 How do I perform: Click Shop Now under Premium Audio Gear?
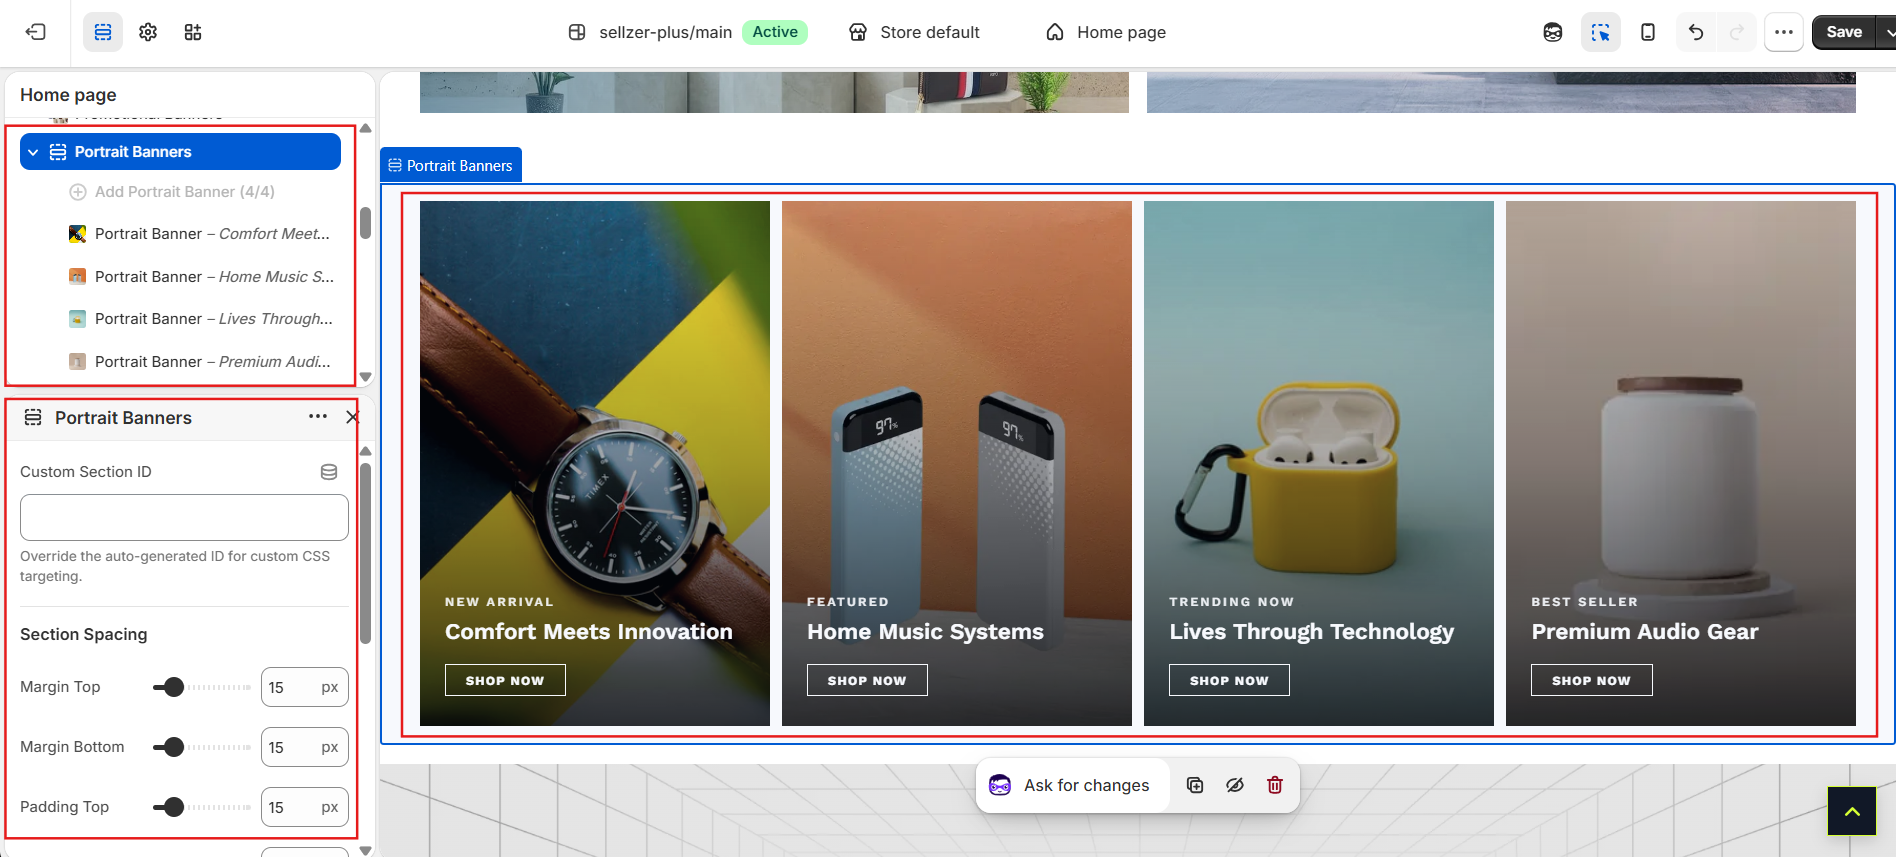pos(1591,680)
